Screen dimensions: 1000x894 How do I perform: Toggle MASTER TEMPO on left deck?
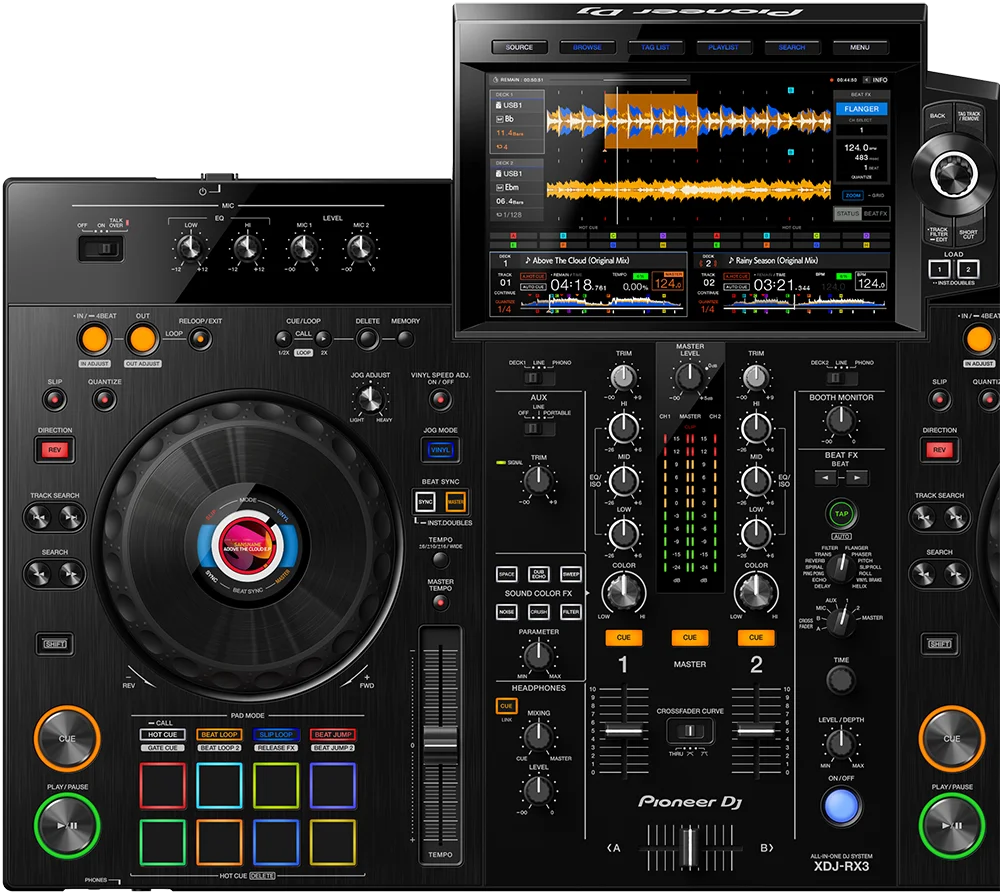pyautogui.click(x=440, y=602)
